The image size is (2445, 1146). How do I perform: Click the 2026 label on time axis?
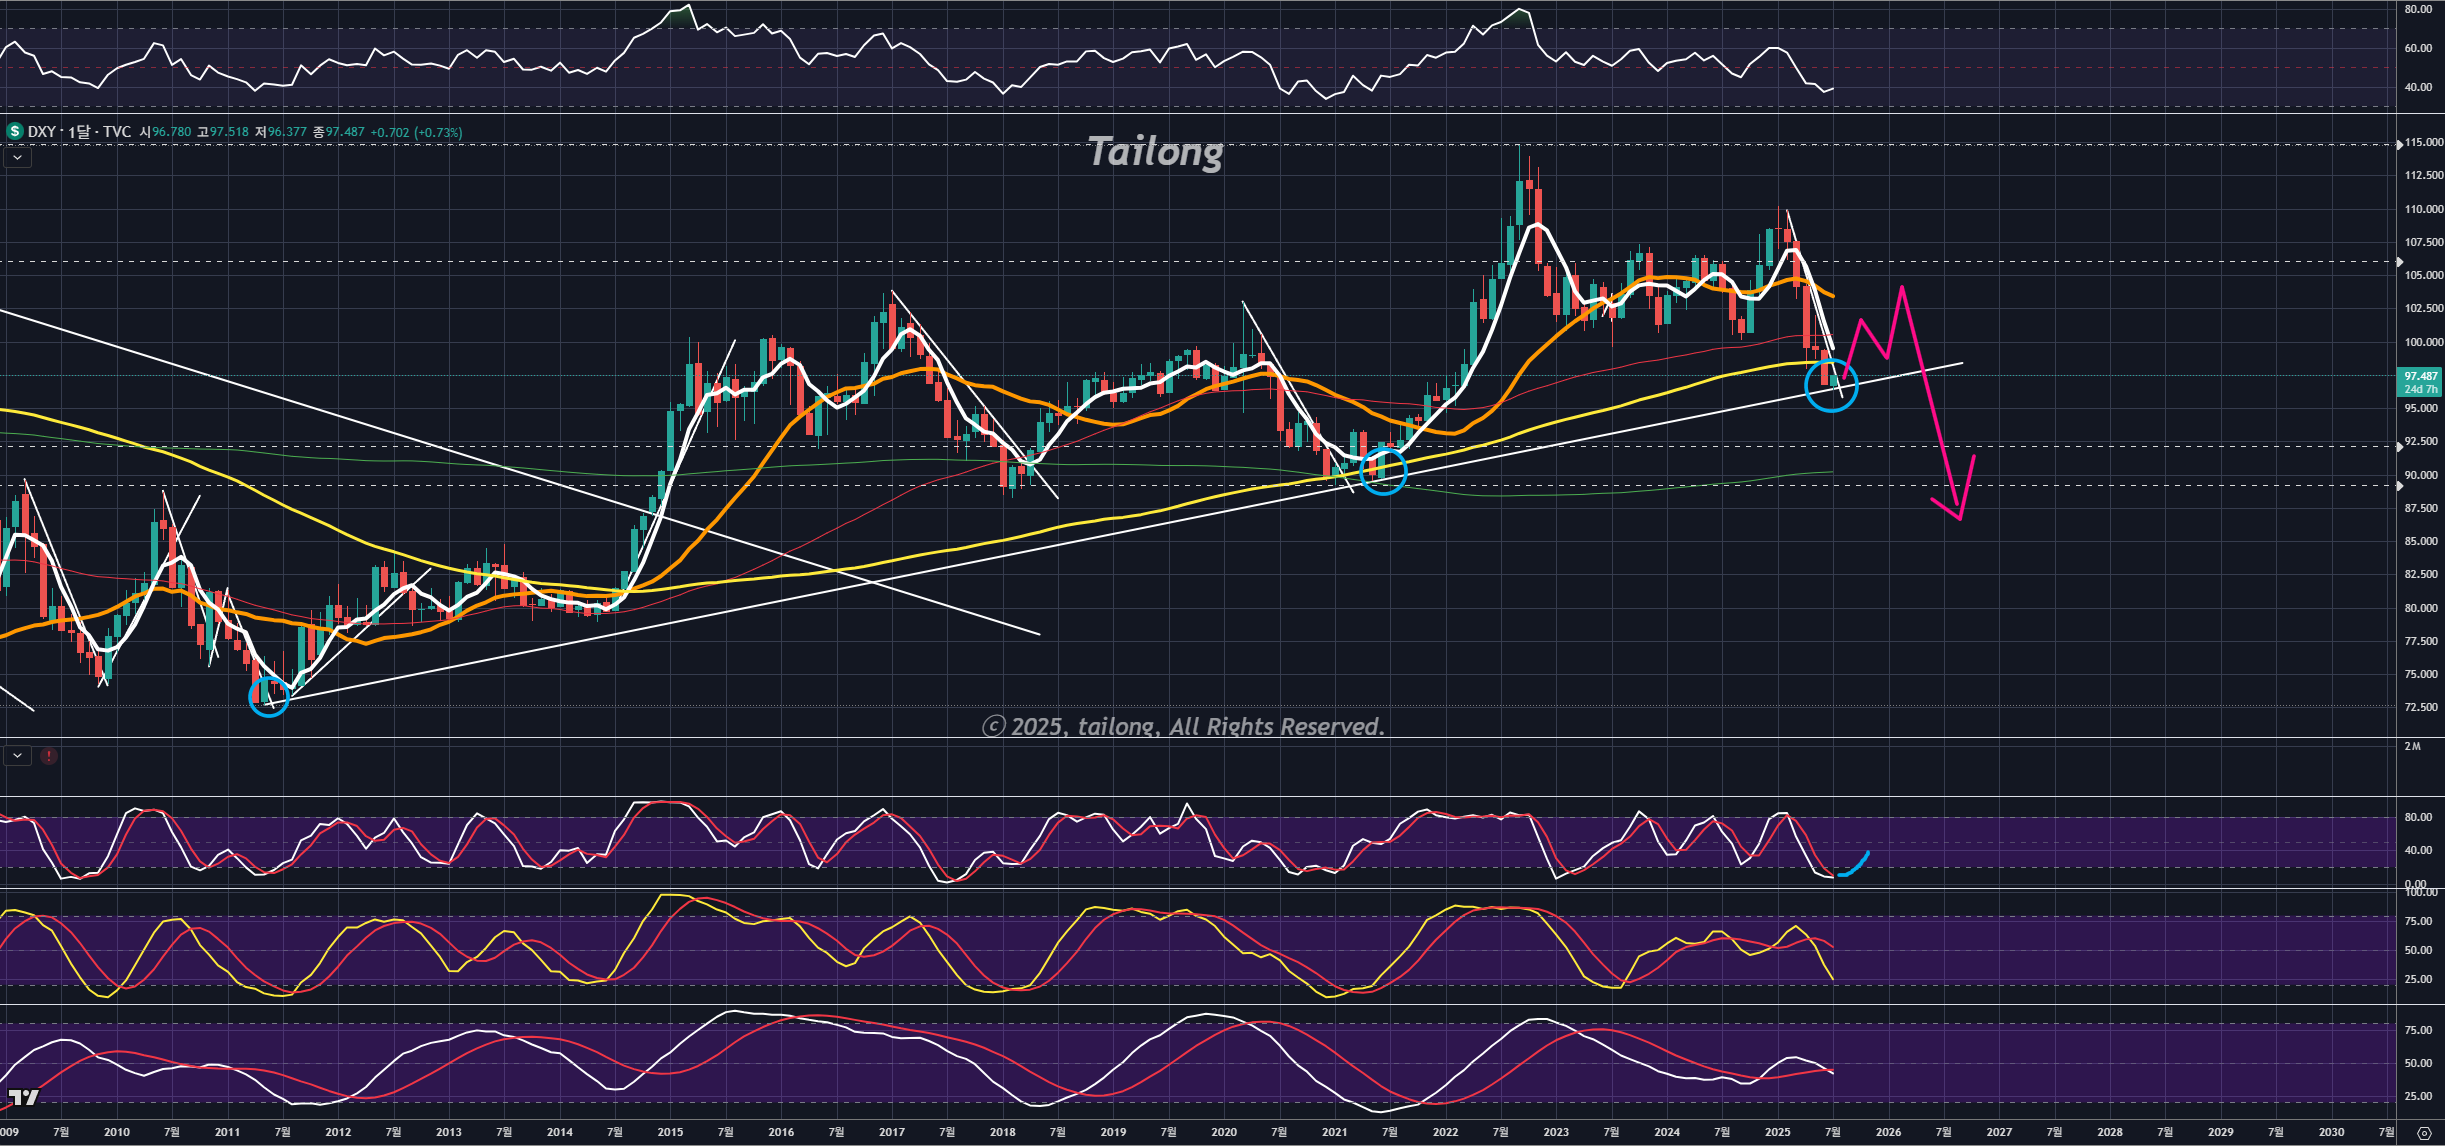pos(1888,1132)
